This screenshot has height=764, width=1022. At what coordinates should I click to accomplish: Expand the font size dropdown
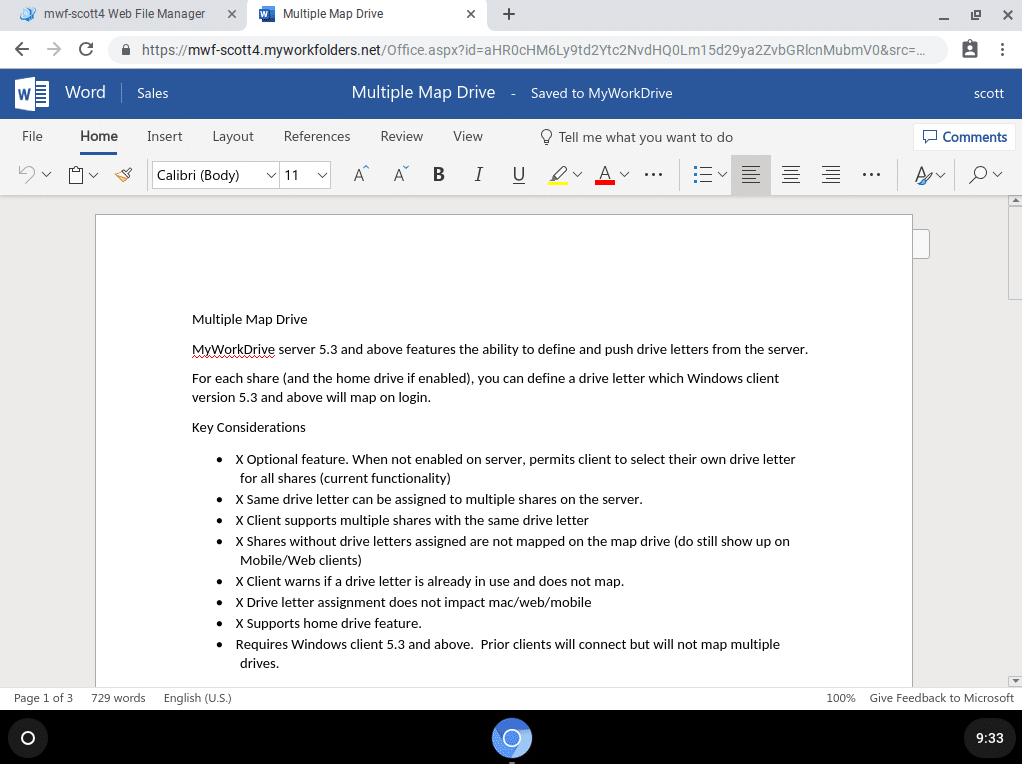pos(322,174)
